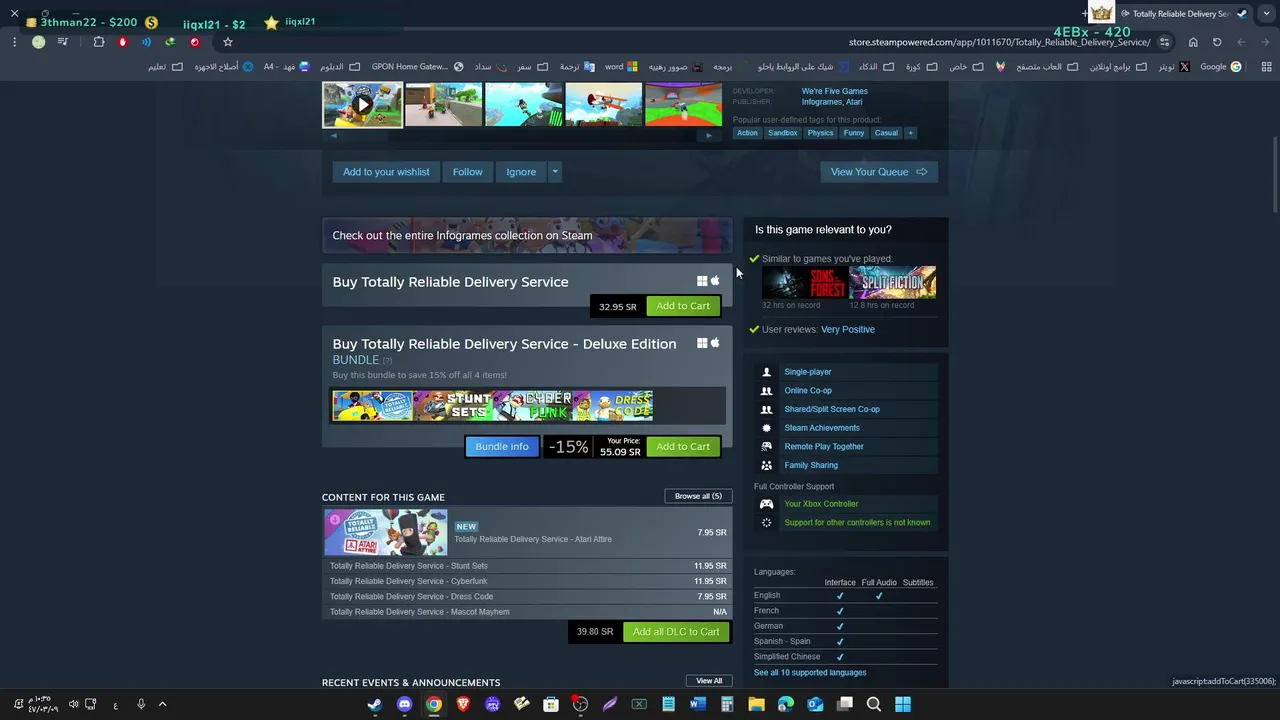This screenshot has height=720, width=1280.
Task: Open the Sandbox tag
Action: [x=783, y=133]
